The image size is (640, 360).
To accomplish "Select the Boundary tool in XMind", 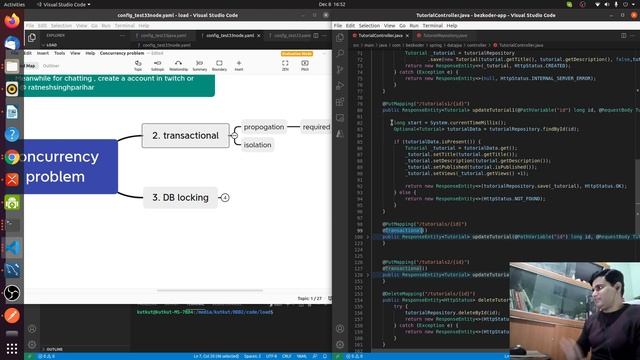I will 219,65.
